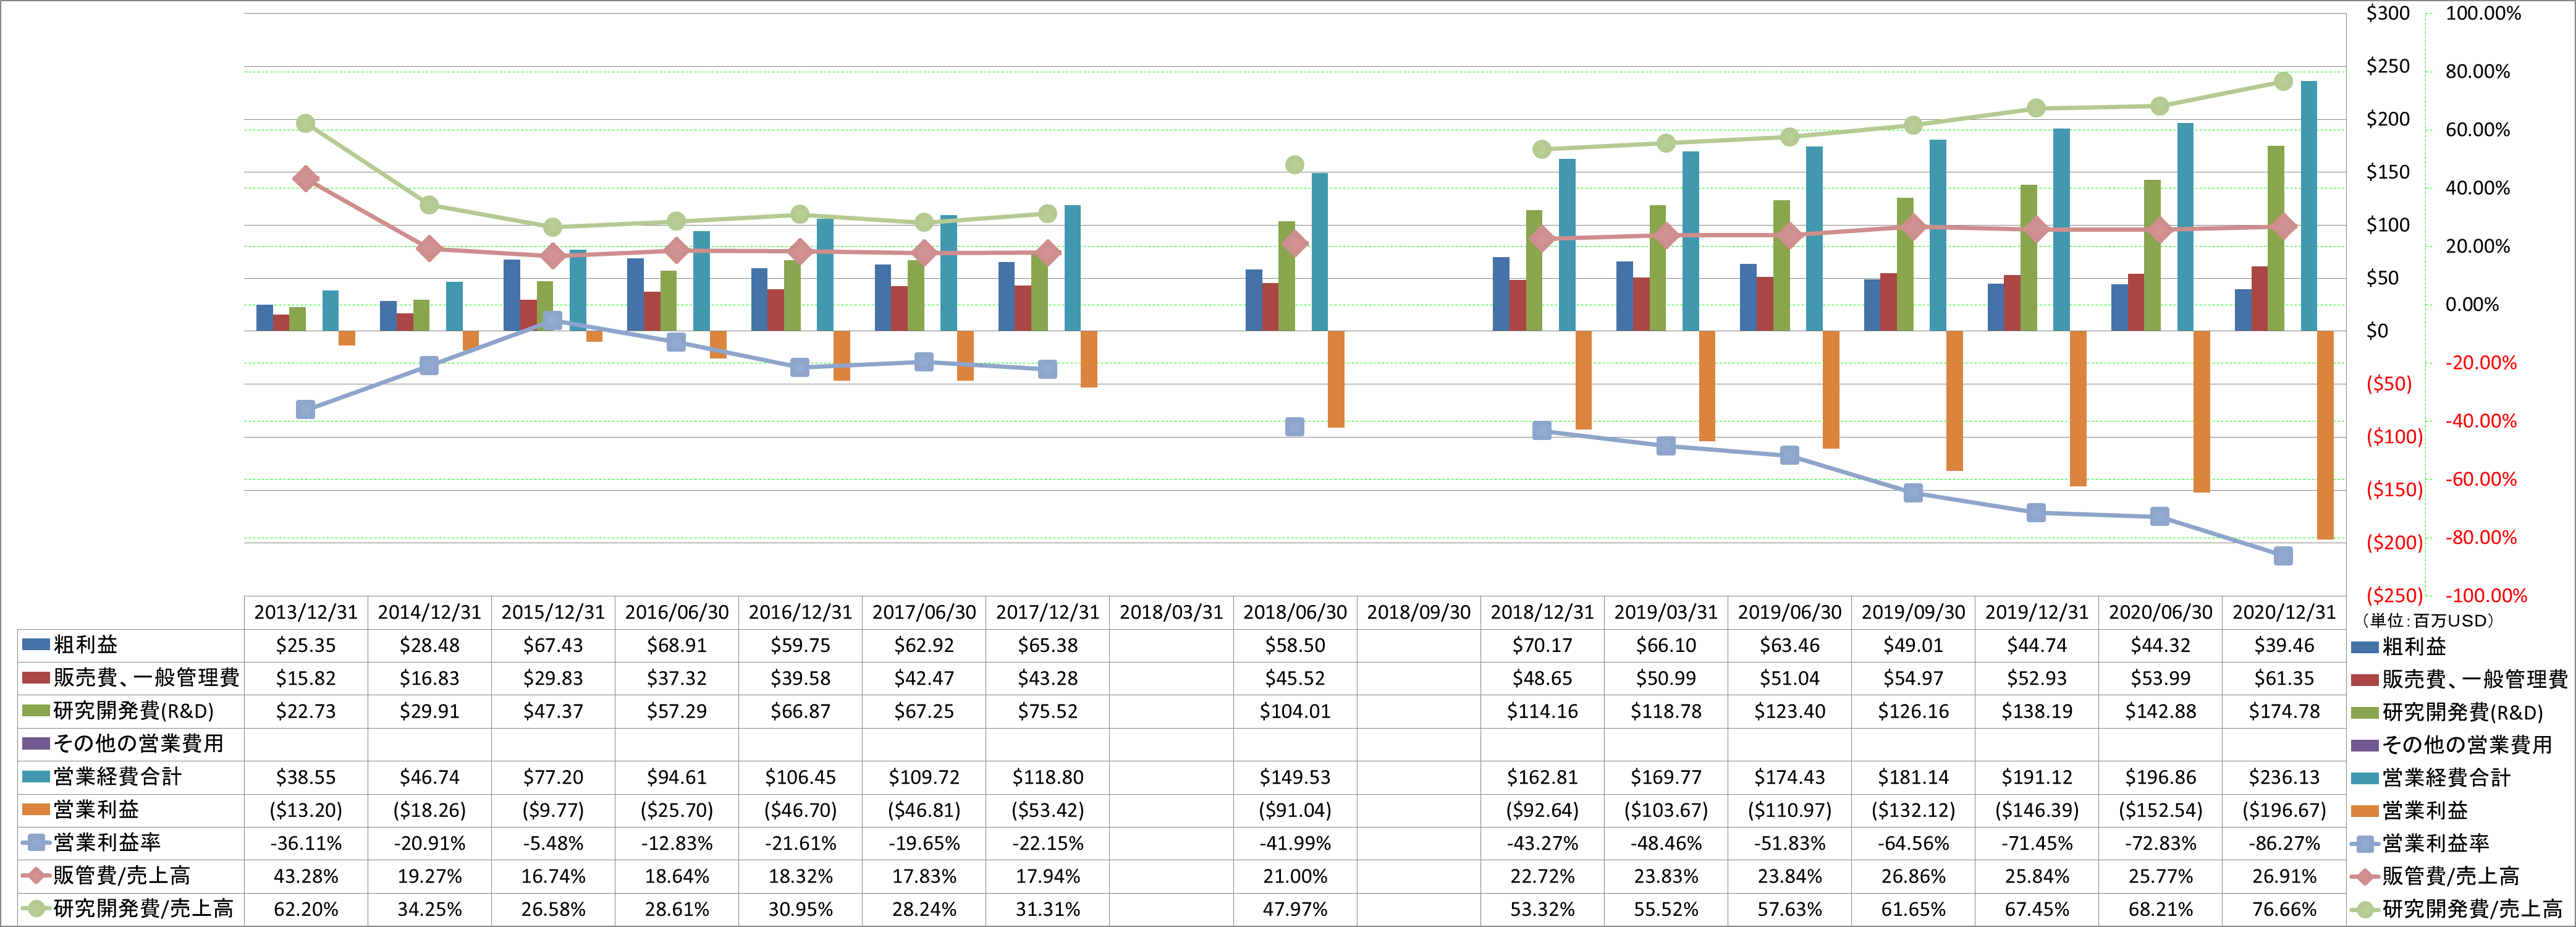The width and height of the screenshot is (2576, 927).
Task: Click the $300 axis label
Action: pyautogui.click(x=2388, y=13)
